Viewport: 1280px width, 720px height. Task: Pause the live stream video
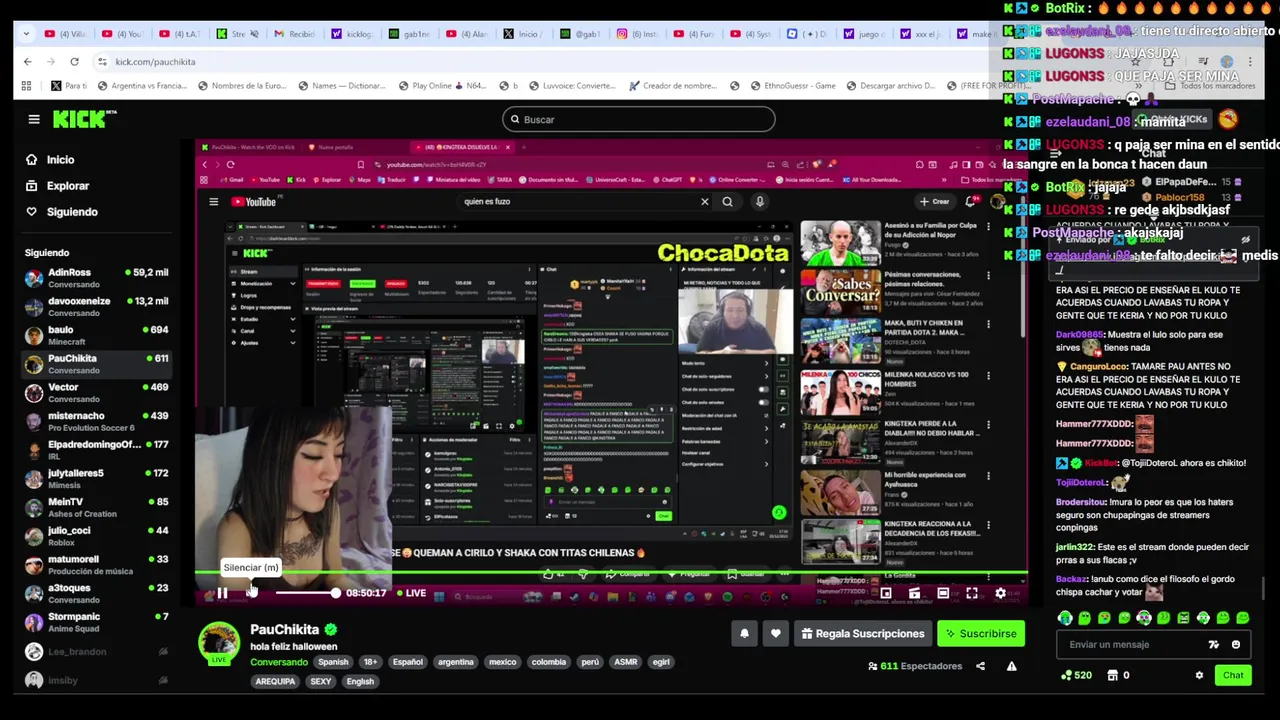tap(222, 593)
